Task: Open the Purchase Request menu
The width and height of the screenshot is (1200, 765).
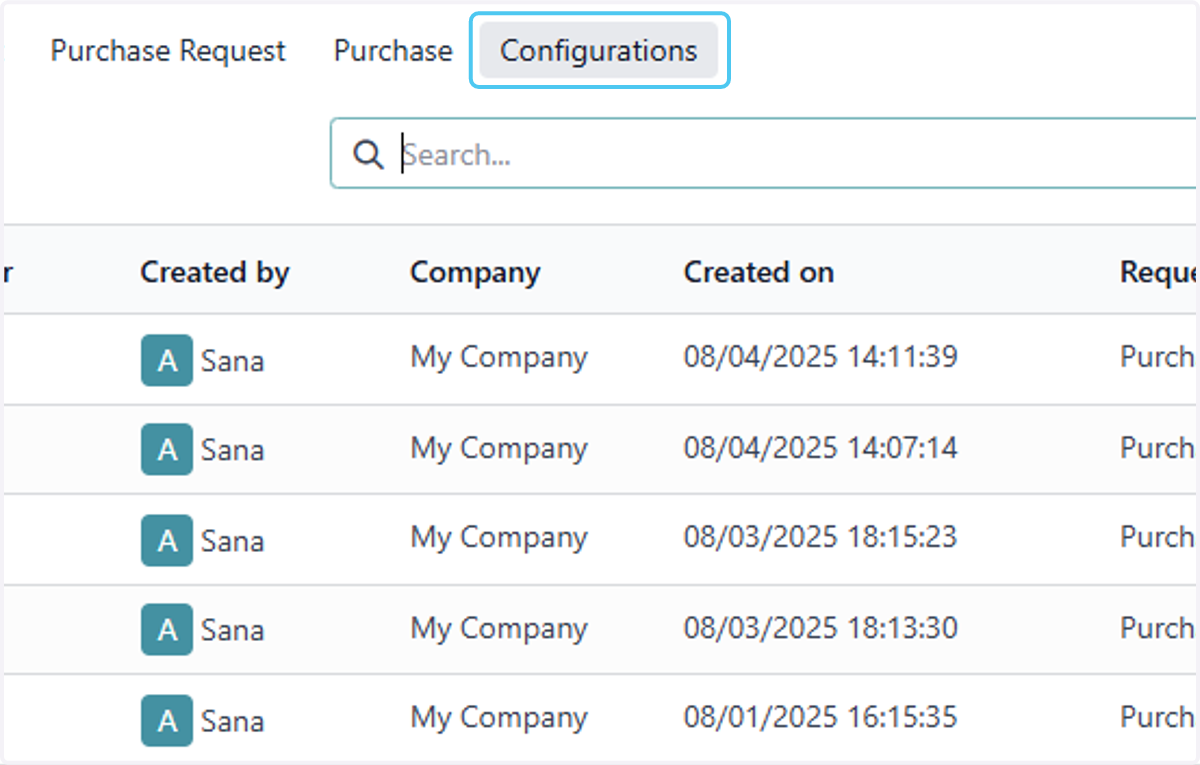Action: 168,51
